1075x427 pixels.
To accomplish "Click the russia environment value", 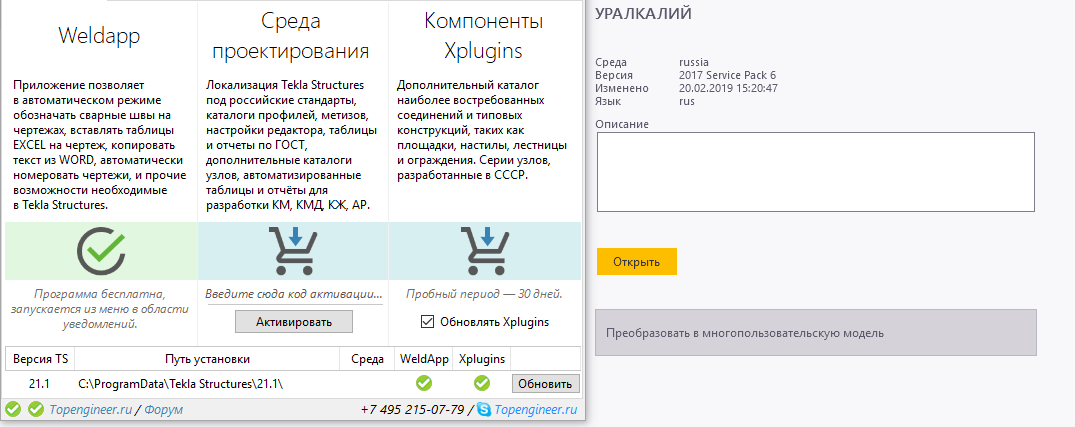I will 694,62.
